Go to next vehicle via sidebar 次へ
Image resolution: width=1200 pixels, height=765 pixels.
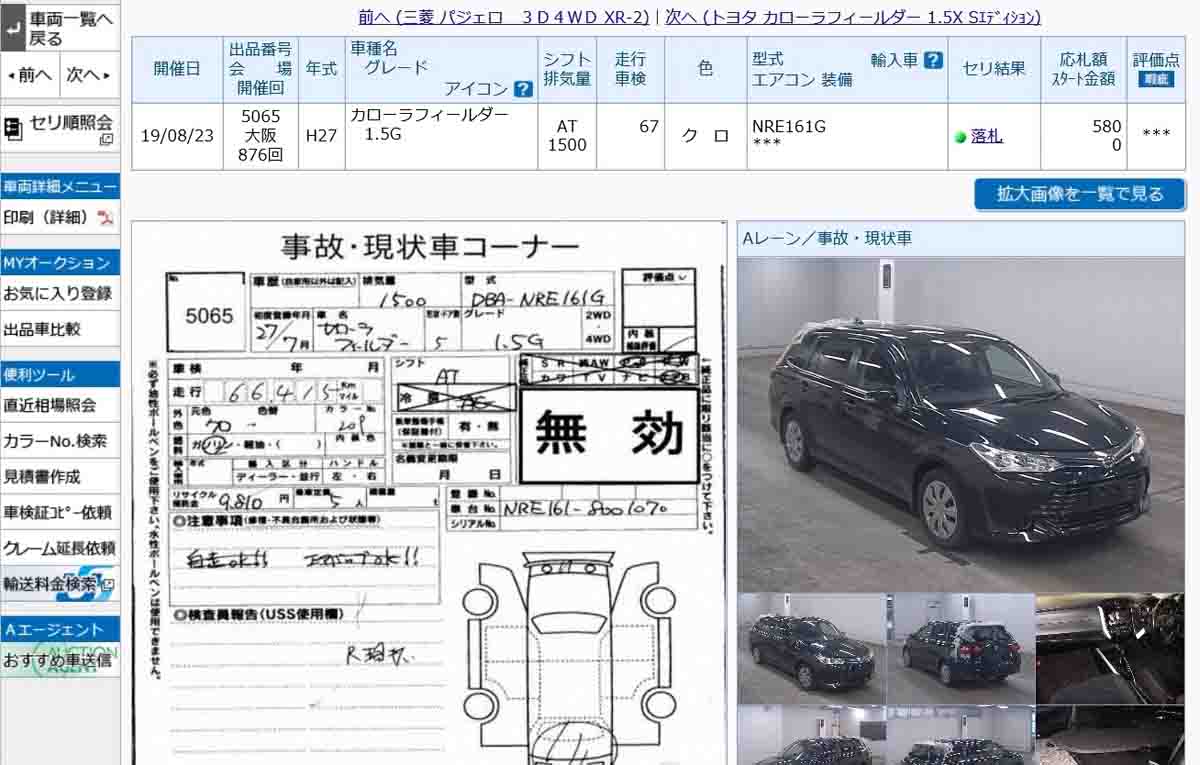coord(89,75)
